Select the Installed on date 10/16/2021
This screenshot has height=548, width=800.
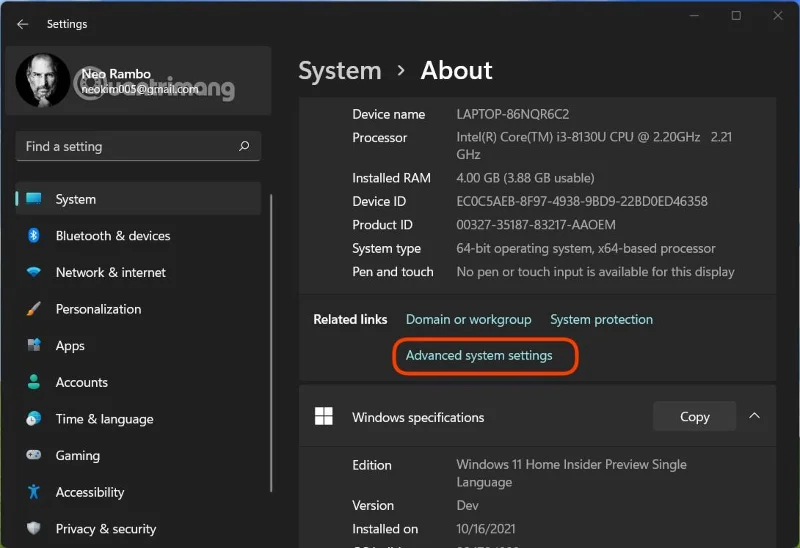pos(486,529)
